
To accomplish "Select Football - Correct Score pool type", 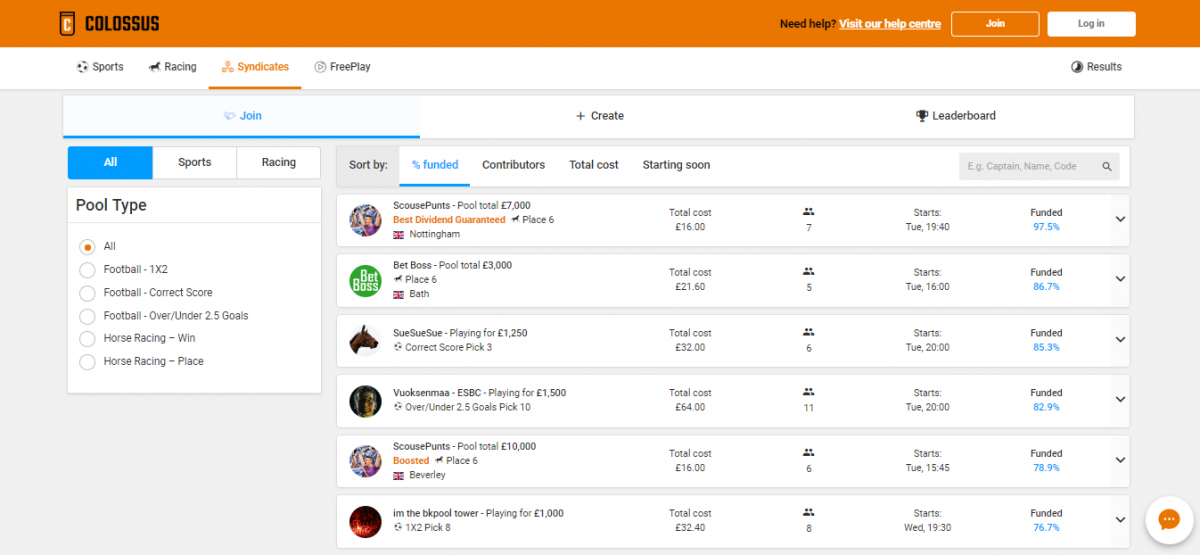I will click(87, 292).
